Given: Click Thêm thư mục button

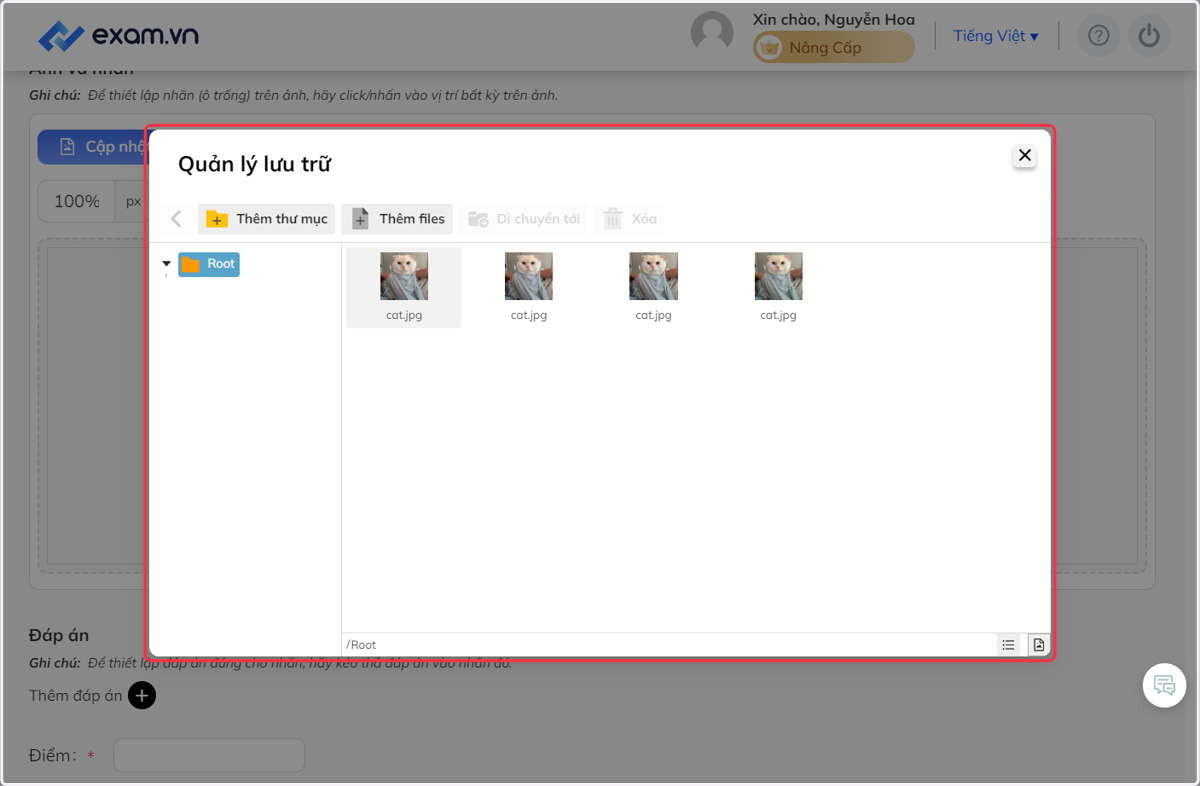Looking at the screenshot, I should (266, 219).
